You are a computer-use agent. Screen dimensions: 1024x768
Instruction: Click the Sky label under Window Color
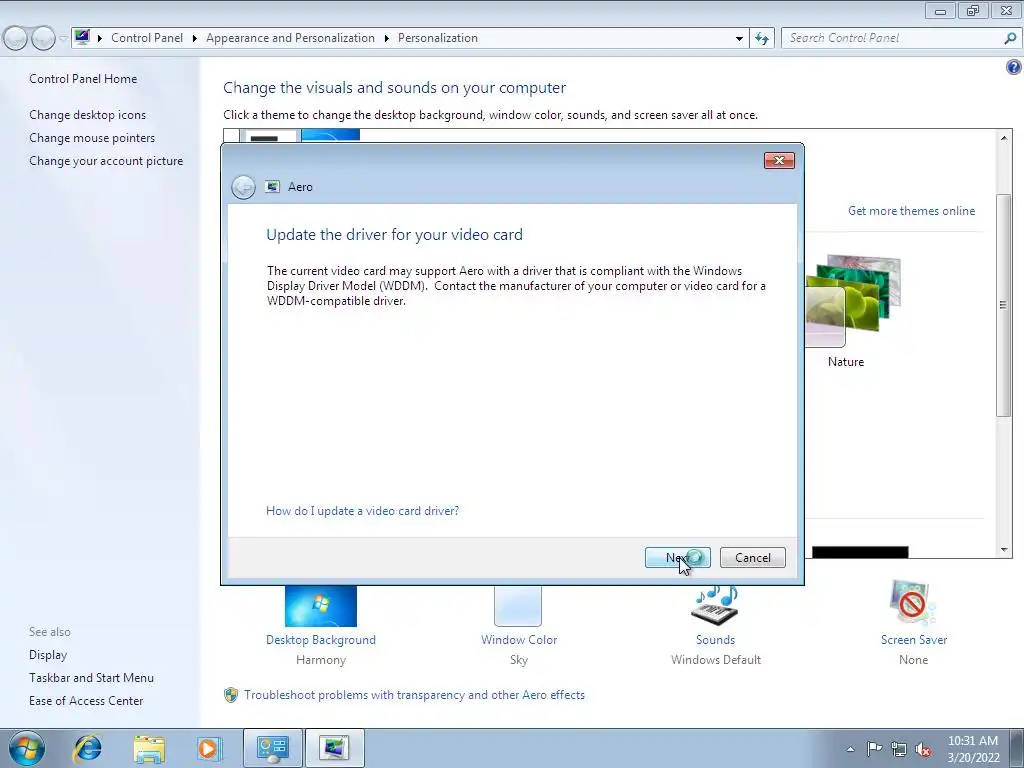519,660
